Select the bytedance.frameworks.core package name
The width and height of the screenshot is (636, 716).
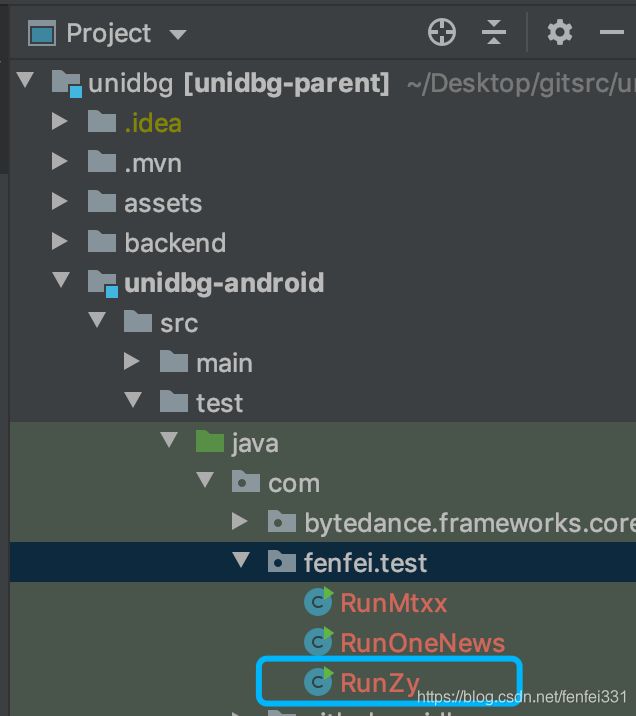click(x=470, y=523)
